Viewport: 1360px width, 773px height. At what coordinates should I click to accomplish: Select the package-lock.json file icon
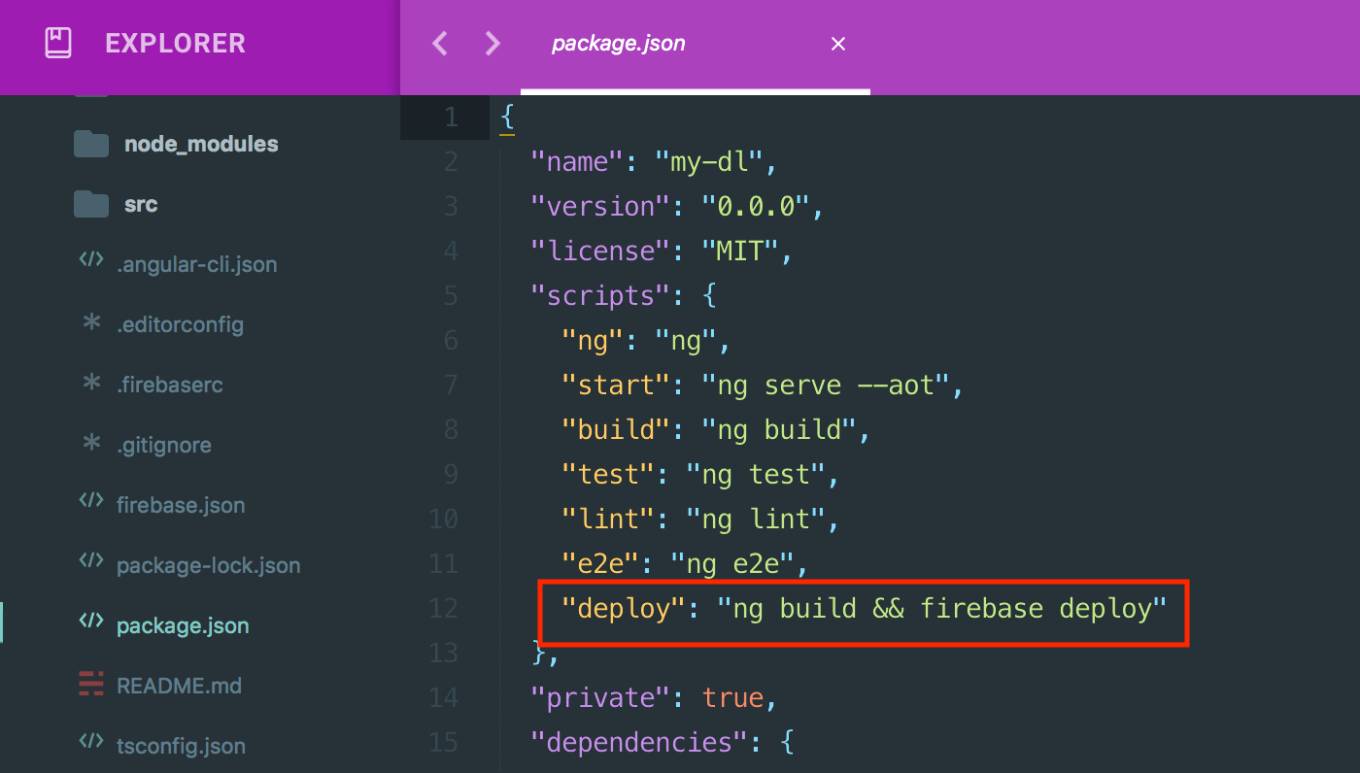[x=90, y=564]
